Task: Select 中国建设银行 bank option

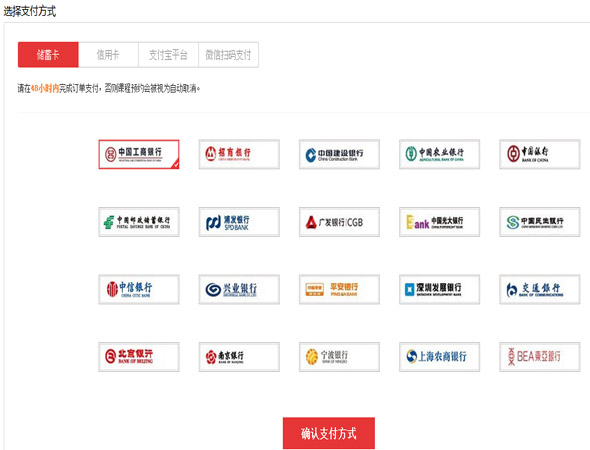Action: point(339,154)
